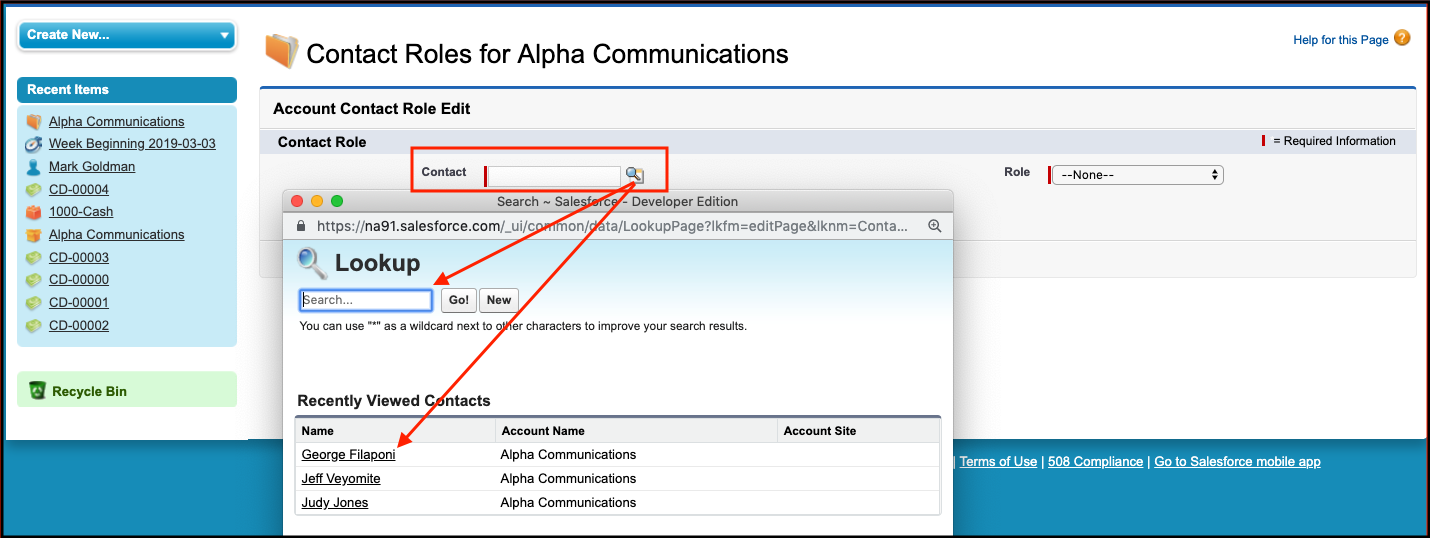
Task: Click the Recycle Bin icon in sidebar
Action: tap(37, 390)
